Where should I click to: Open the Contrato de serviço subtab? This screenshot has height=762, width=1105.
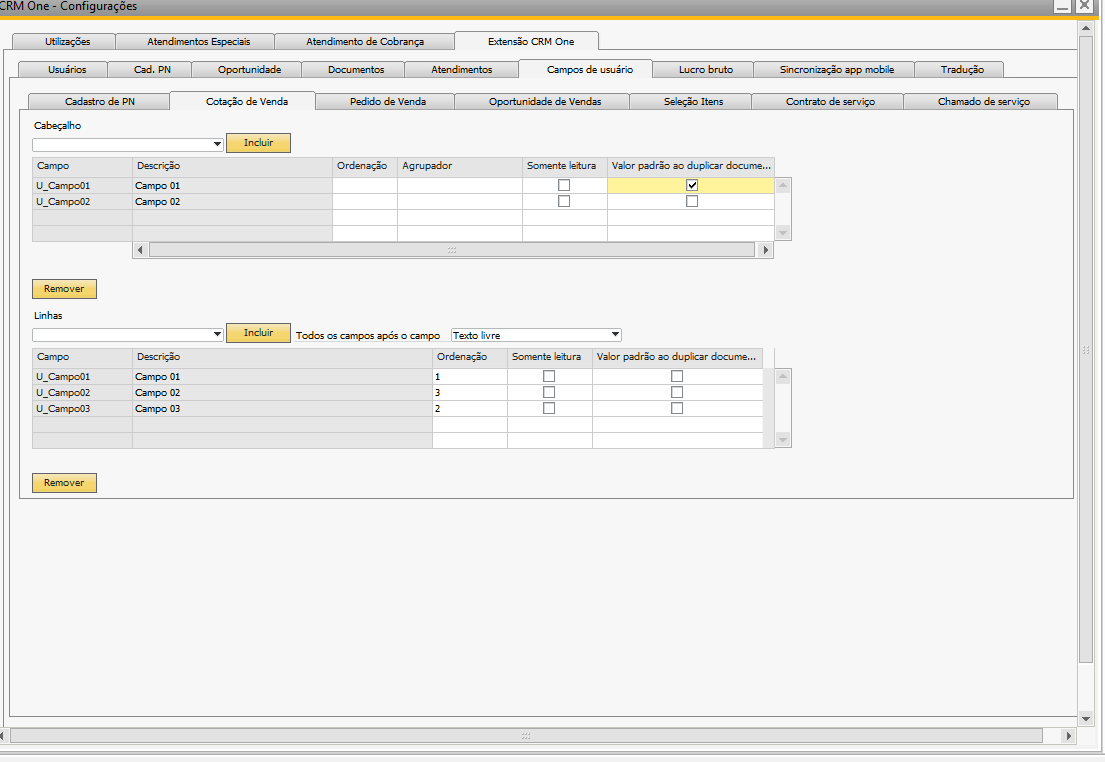tap(830, 102)
